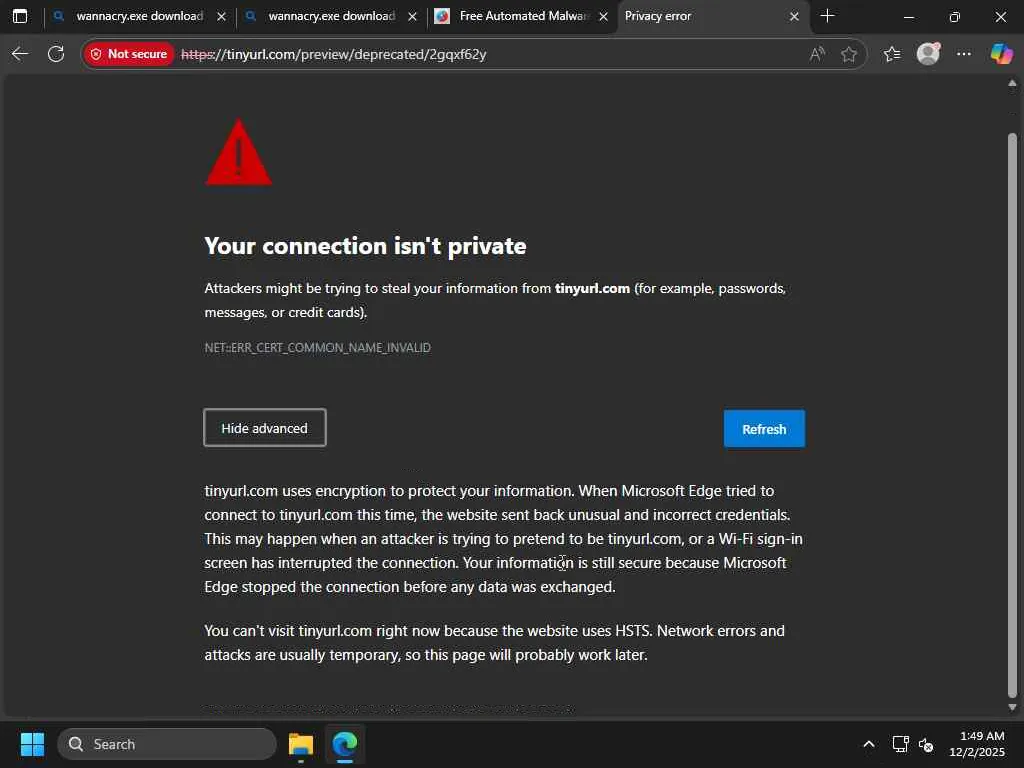Click the page scrollbar thumb
Viewport: 1024px width, 768px height.
pos(1012,416)
